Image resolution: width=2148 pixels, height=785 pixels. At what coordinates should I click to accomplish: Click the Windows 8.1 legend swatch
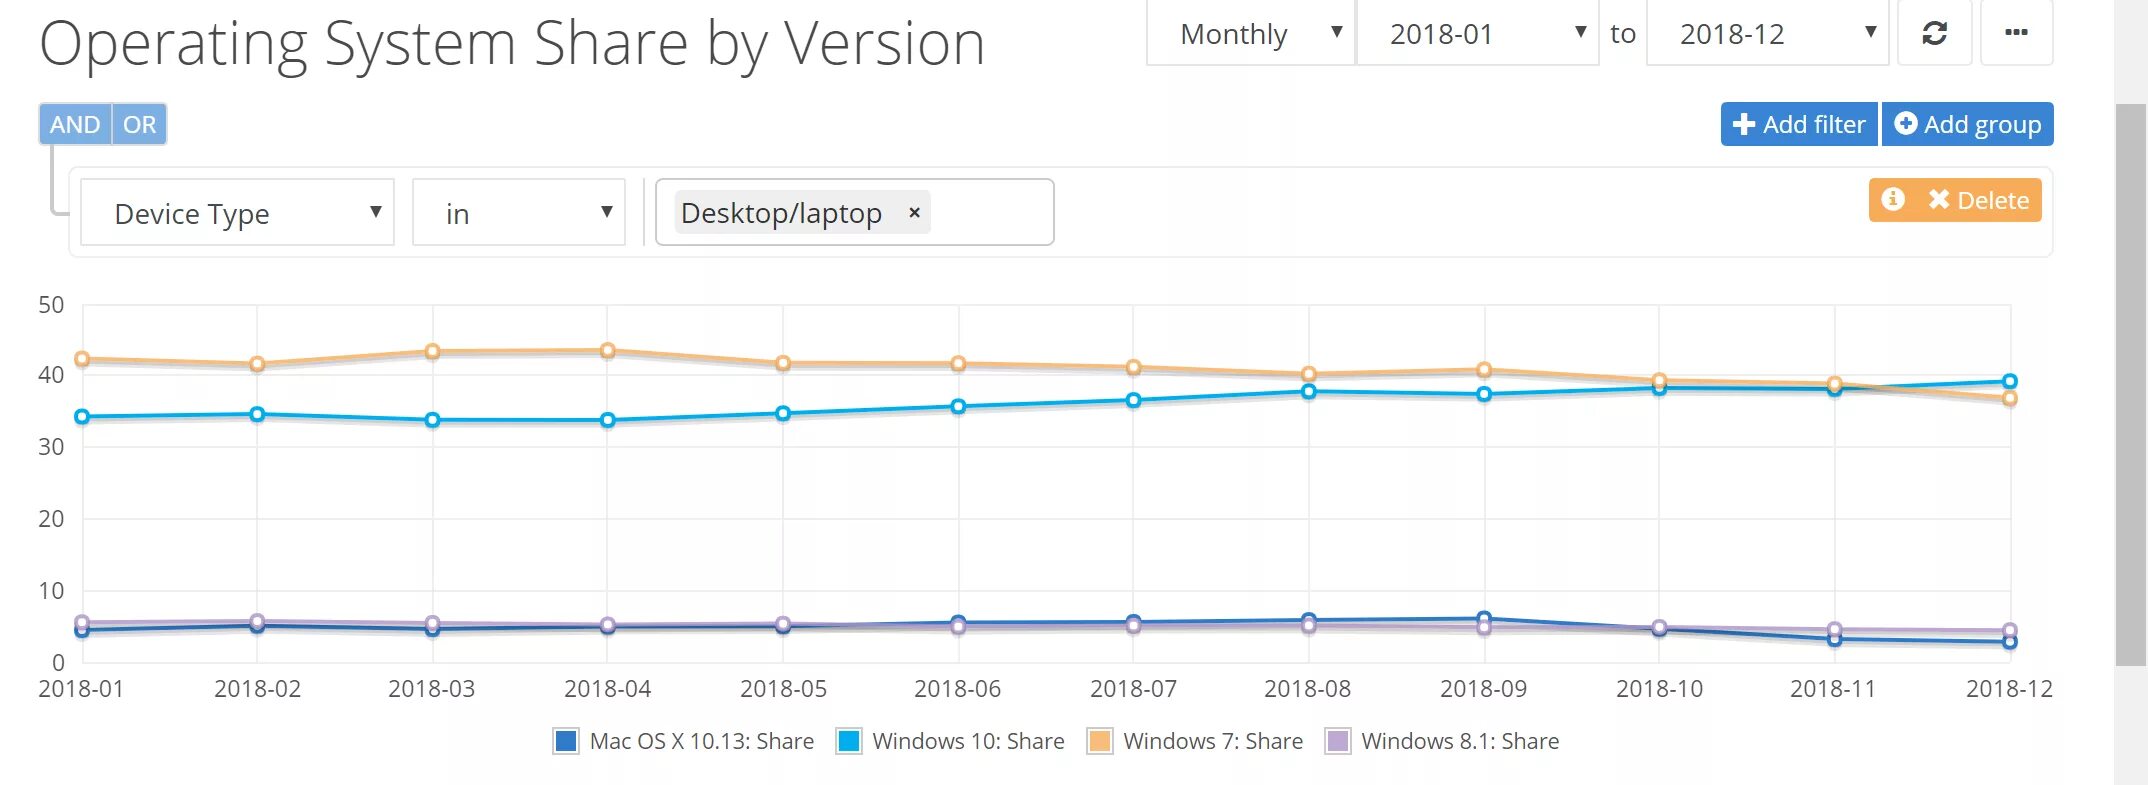click(1337, 741)
